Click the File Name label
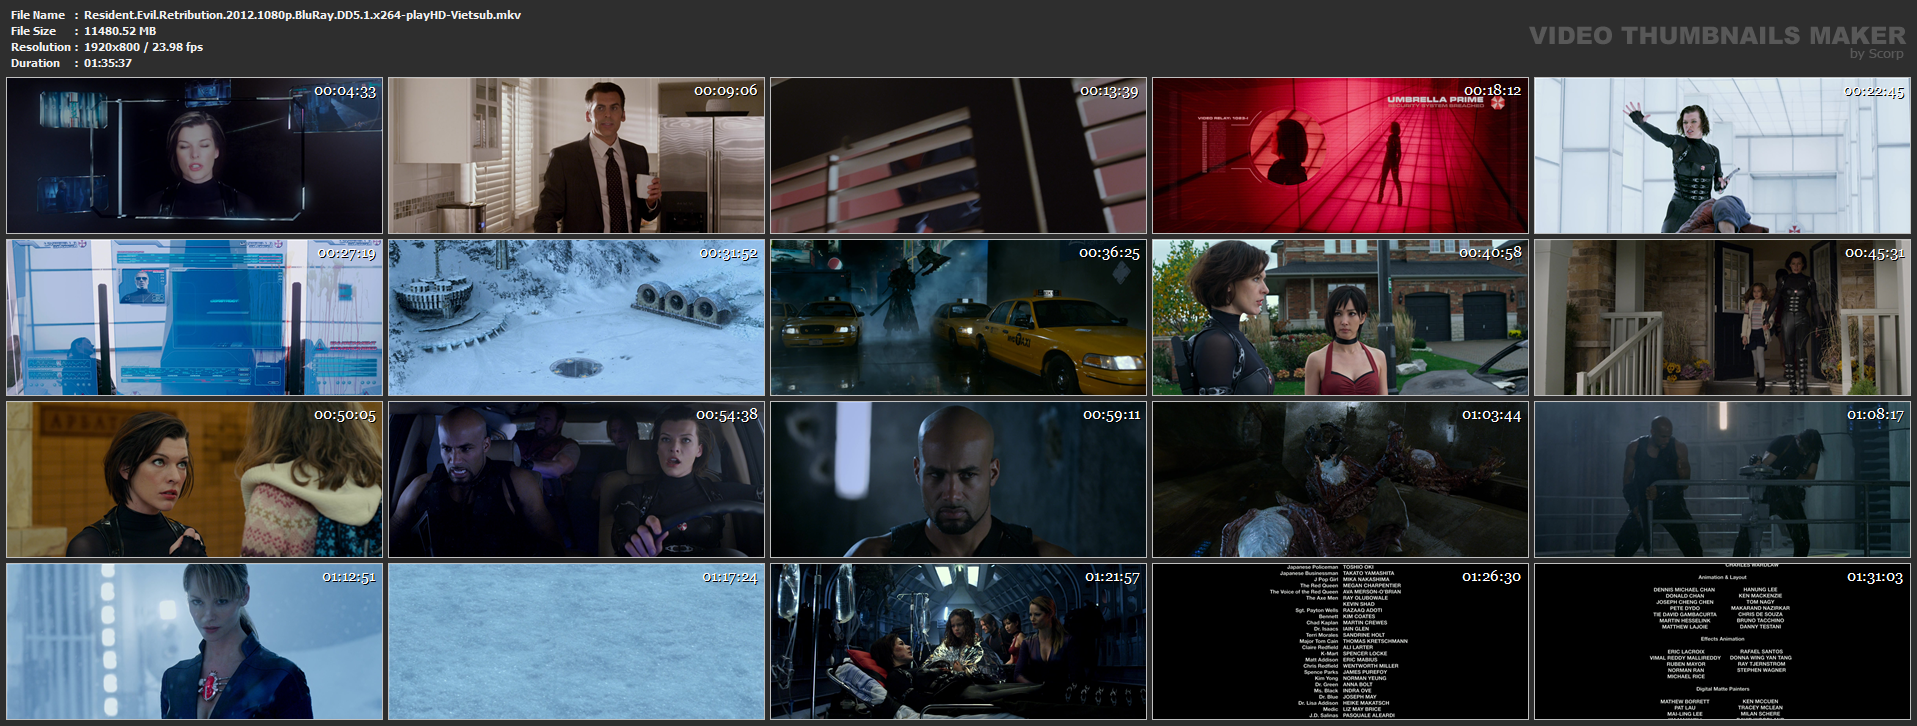1917x726 pixels. [x=38, y=15]
